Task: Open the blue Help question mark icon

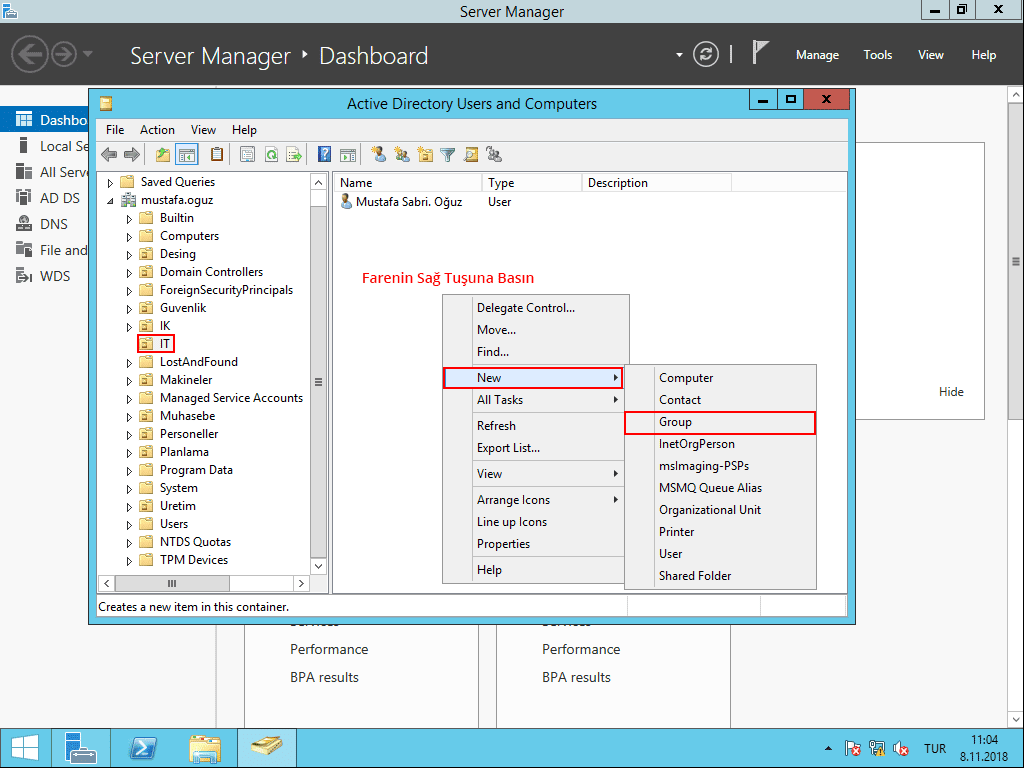Action: (x=324, y=155)
